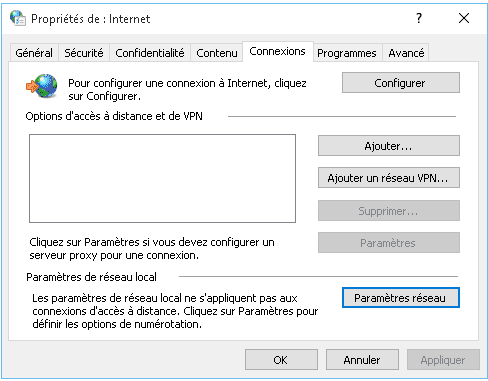Viewport: 488px width, 381px height.
Task: Click the Annuler button
Action: click(362, 360)
